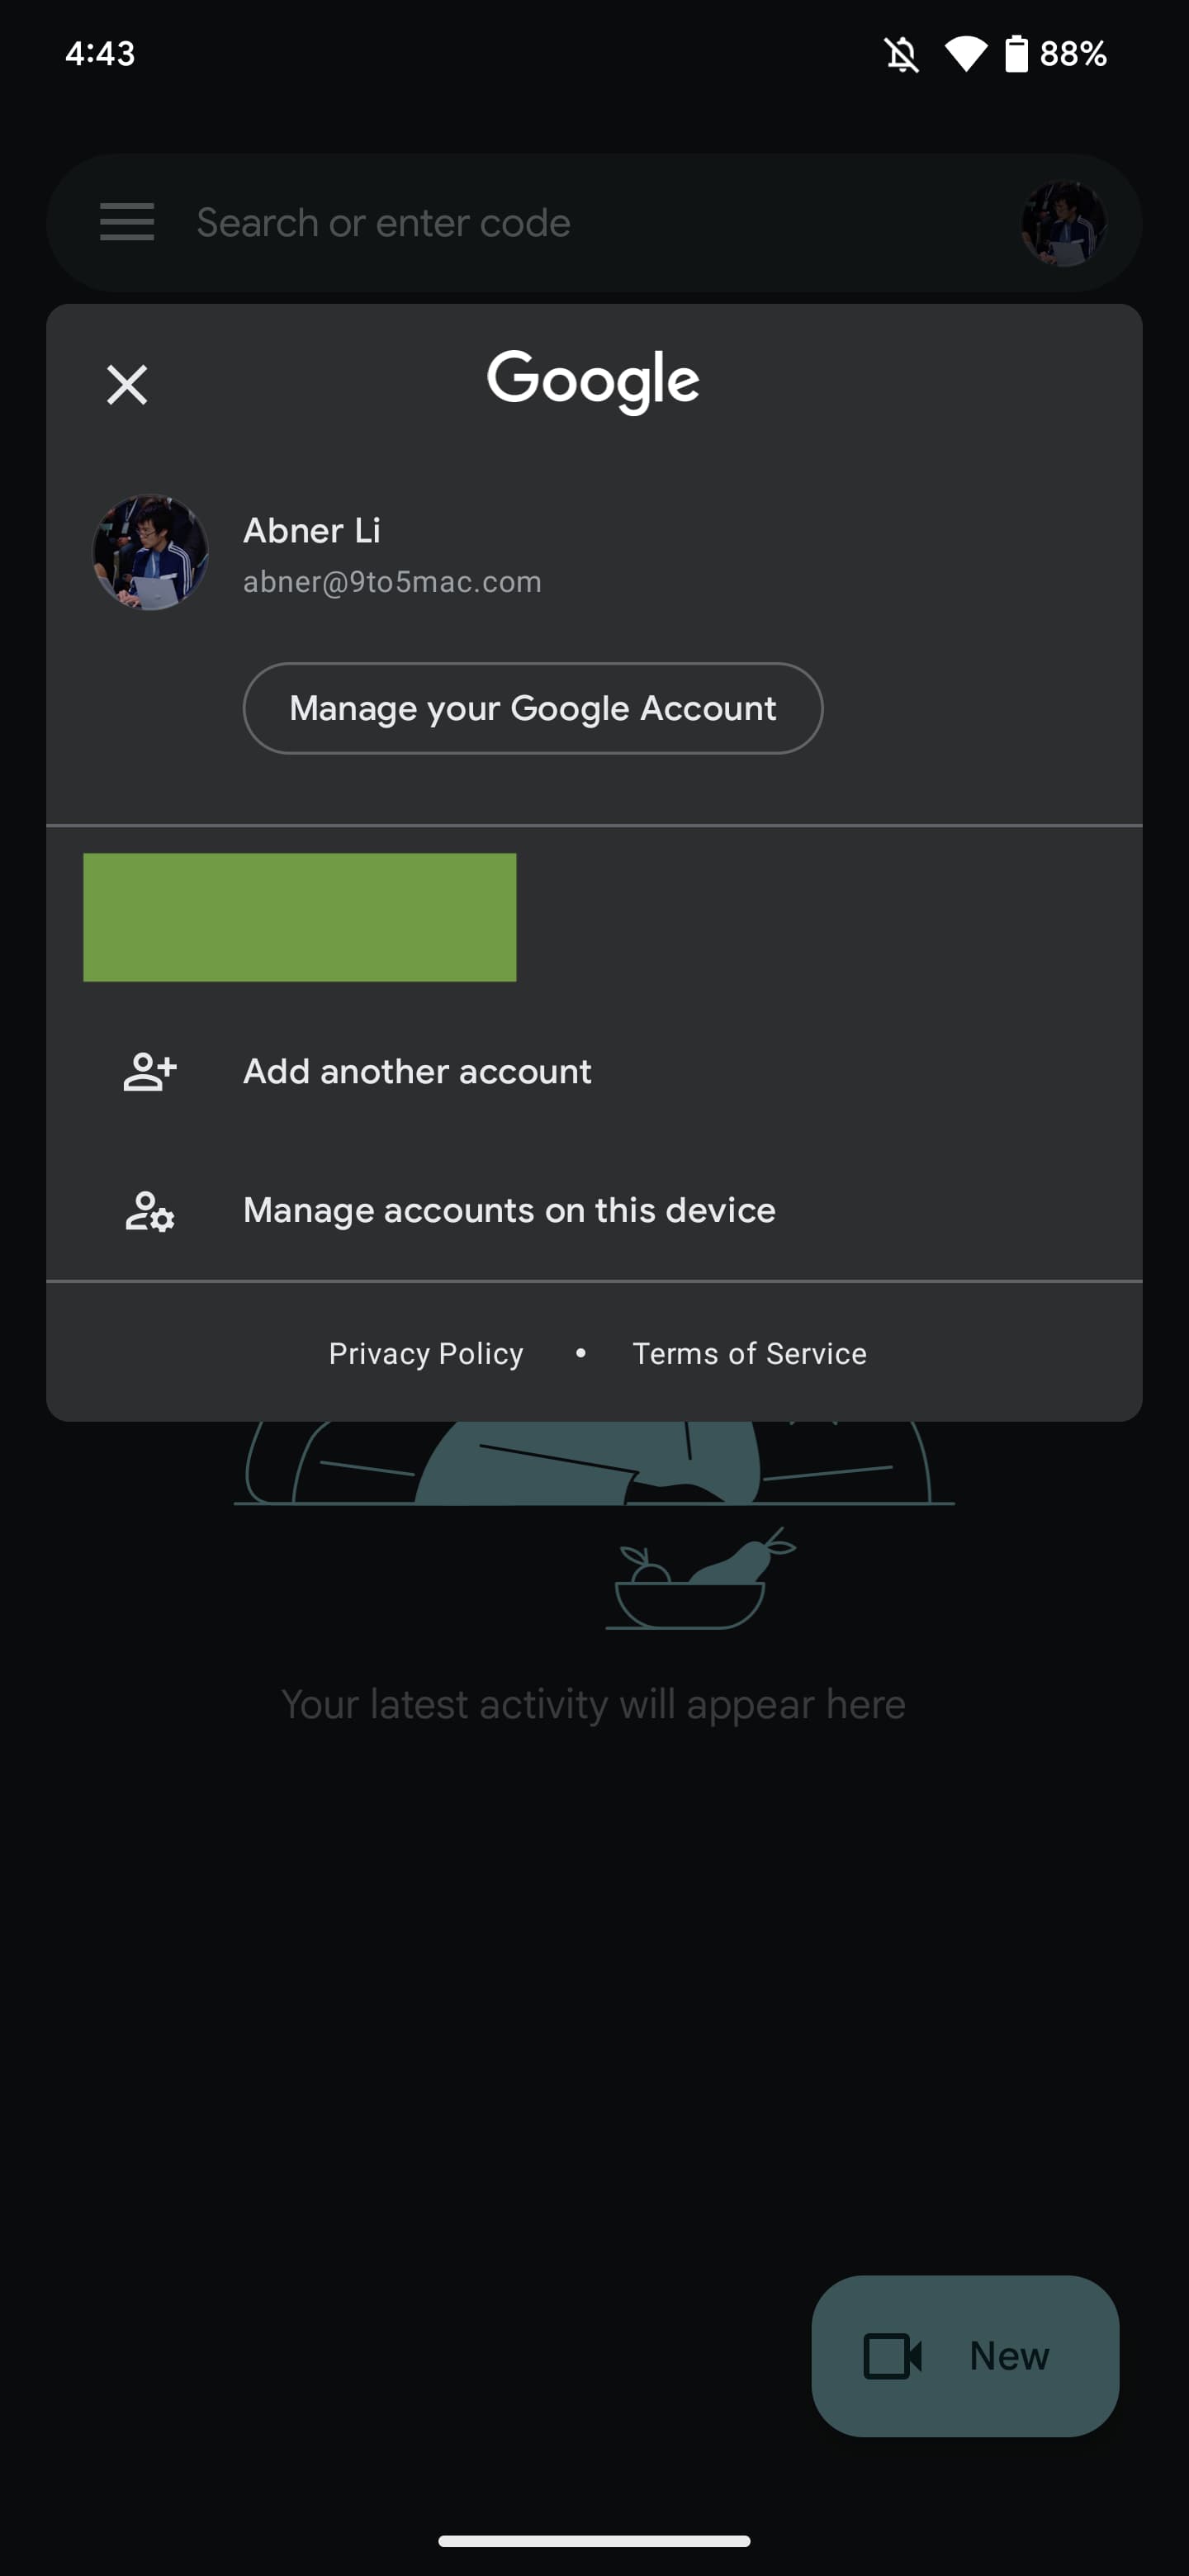This screenshot has width=1189, height=2576.
Task: Start a new meeting with New button
Action: pos(965,2355)
